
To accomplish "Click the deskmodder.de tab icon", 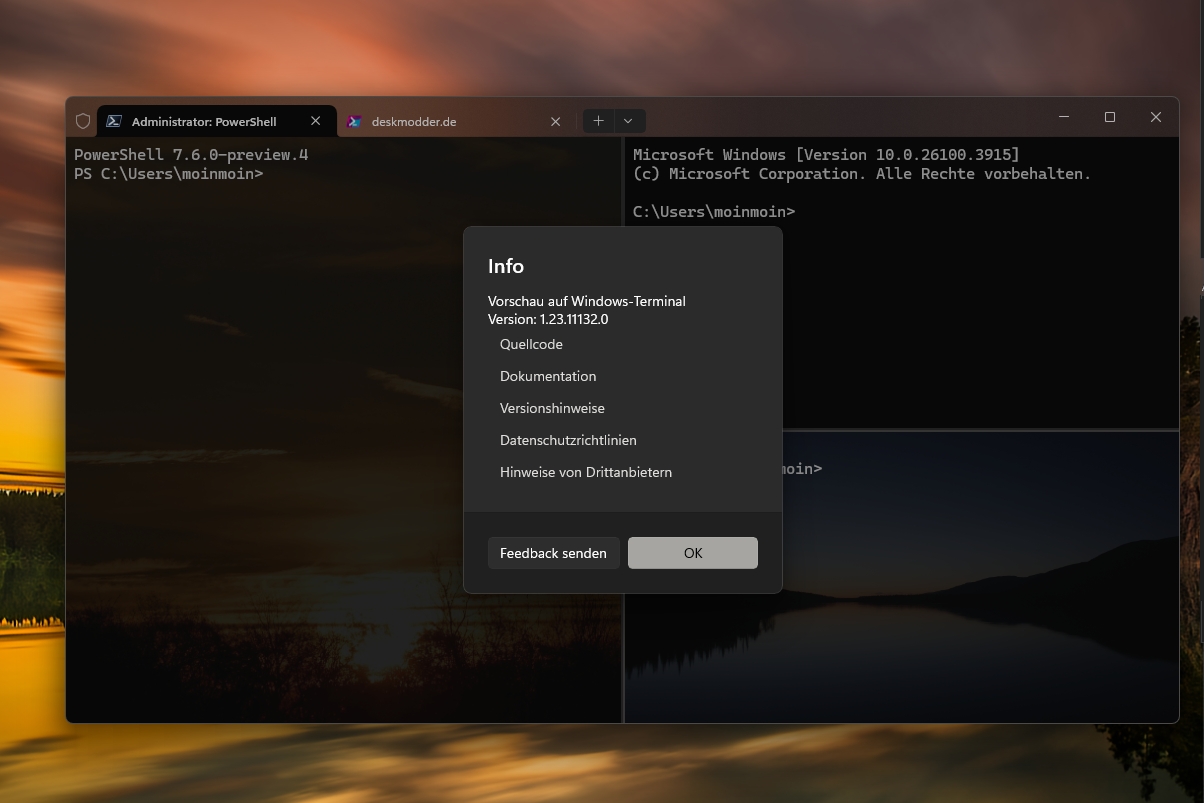I will coord(354,121).
